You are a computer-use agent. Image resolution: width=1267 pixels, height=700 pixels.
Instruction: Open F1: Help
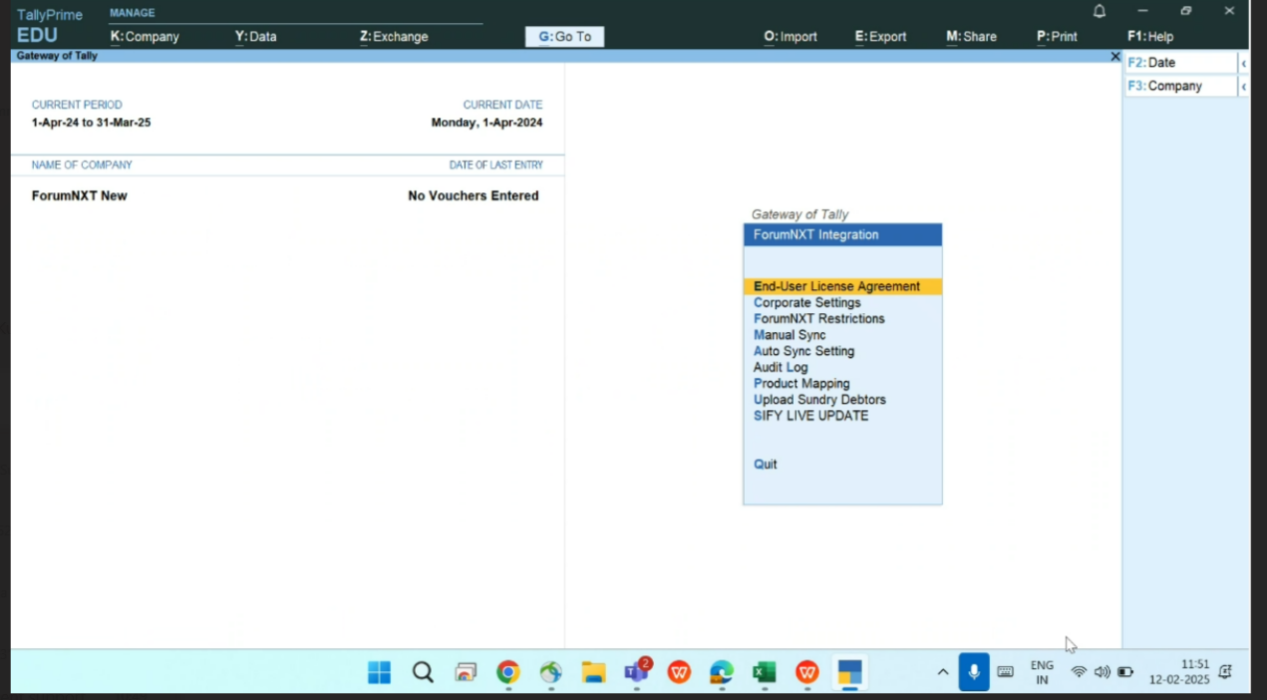tap(1150, 37)
